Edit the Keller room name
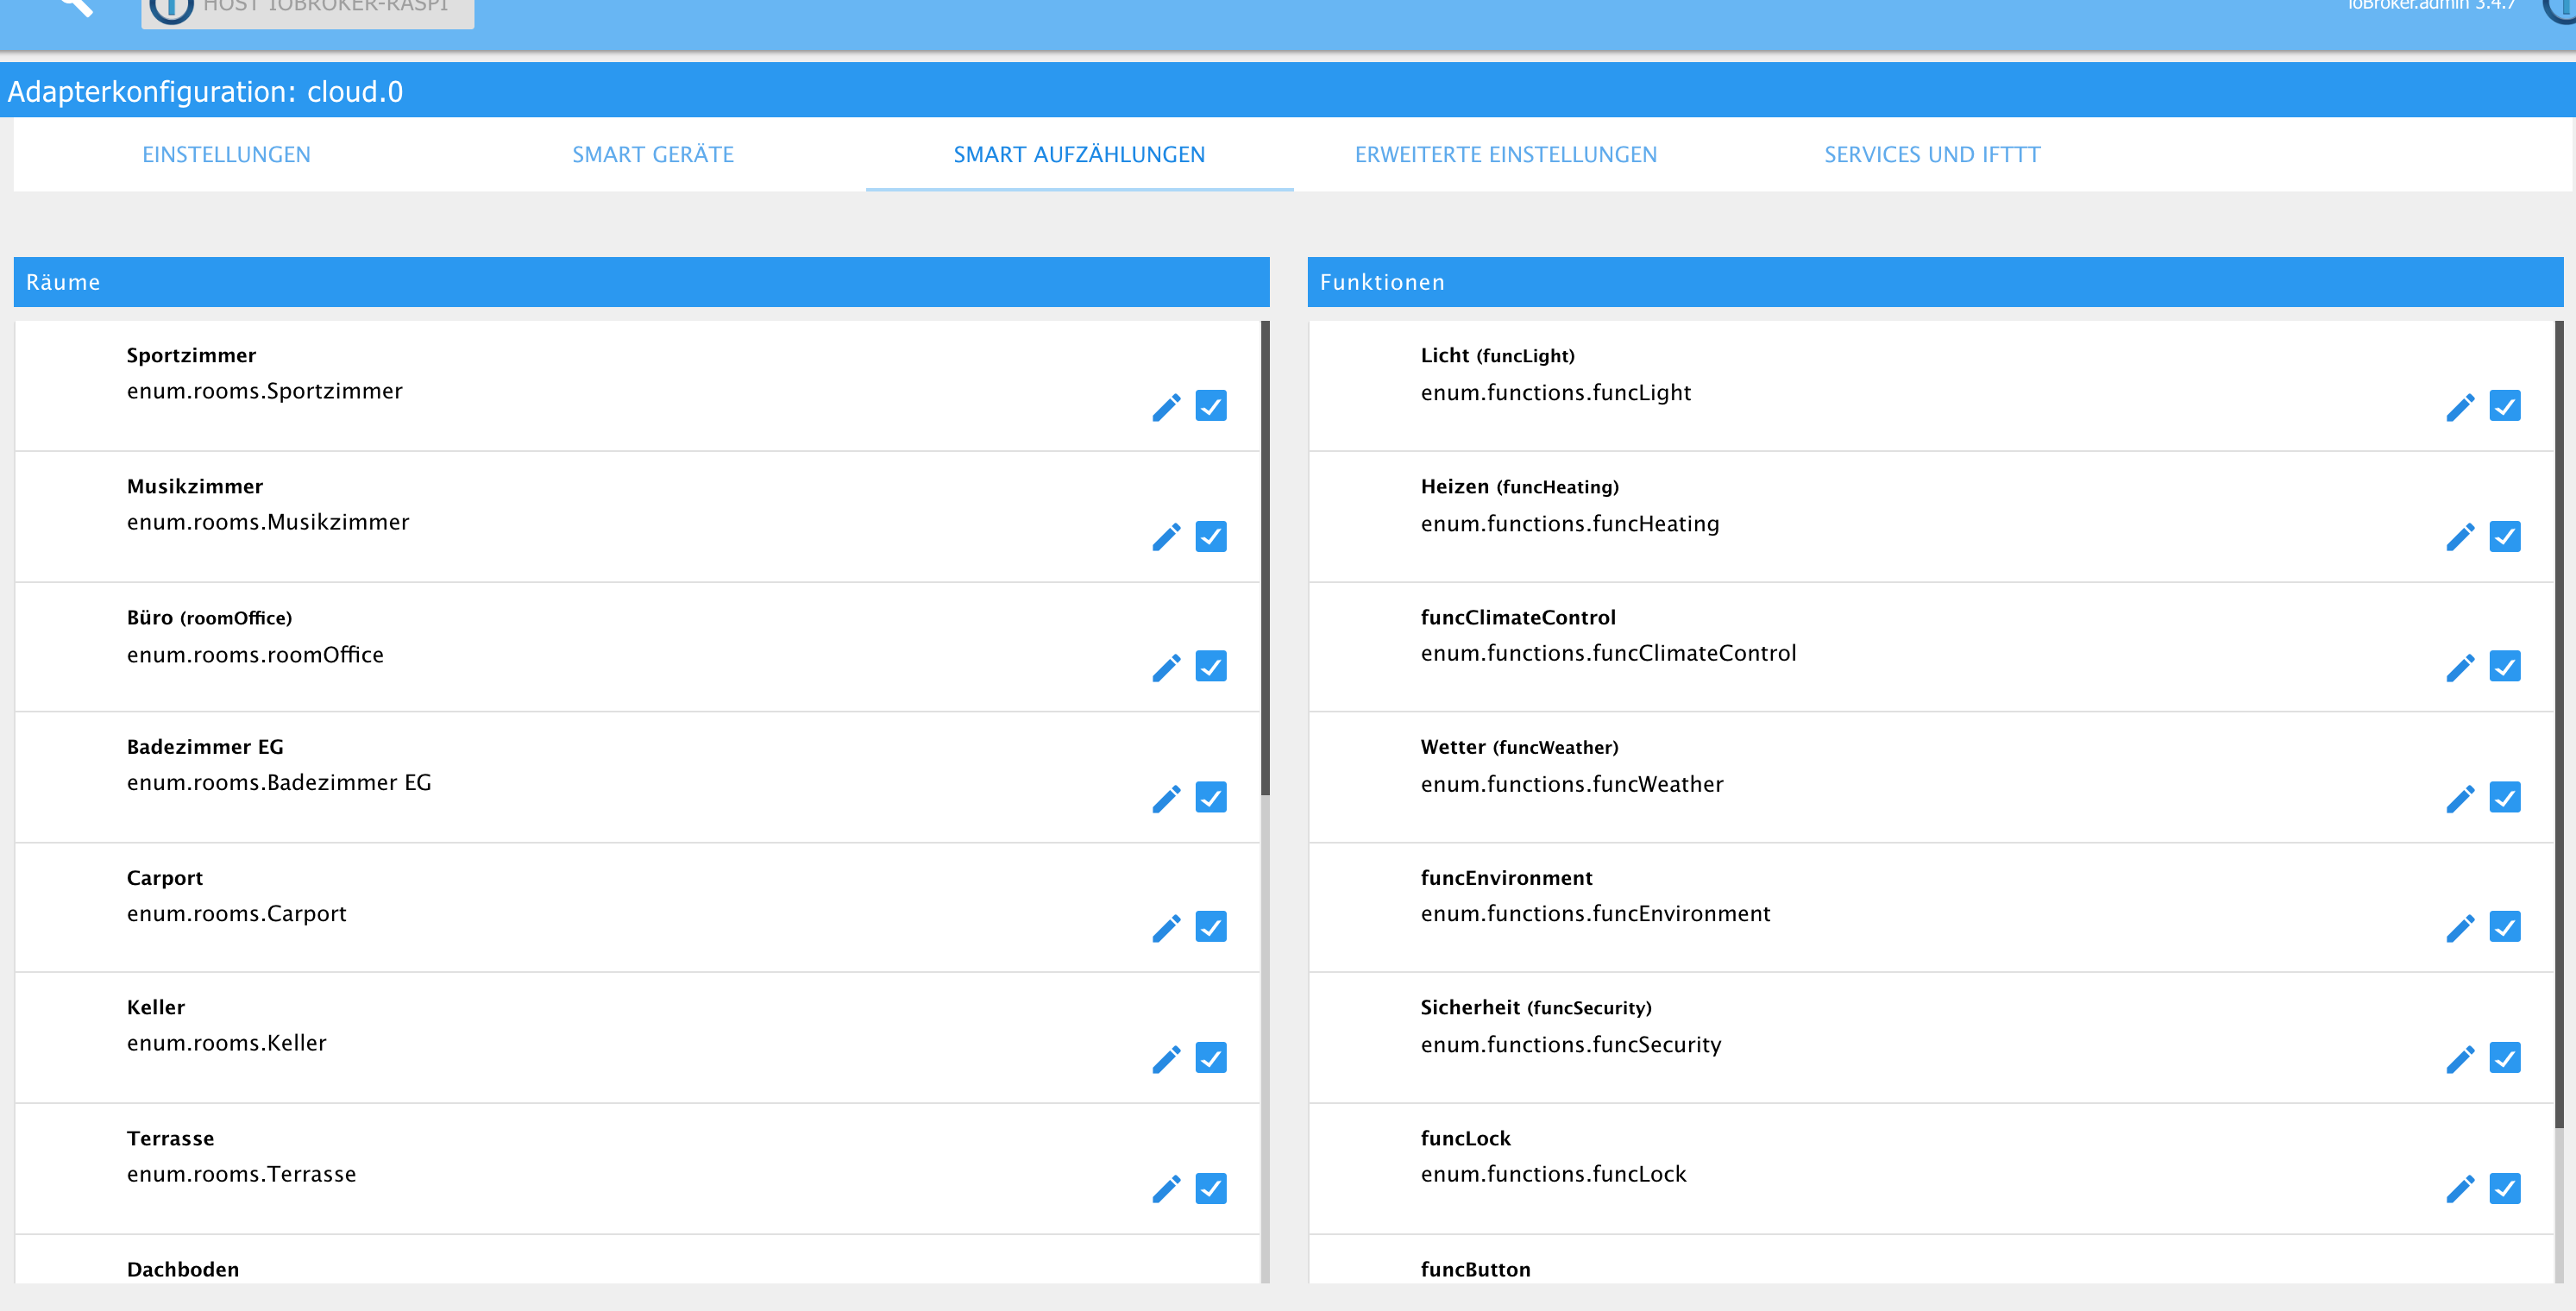This screenshot has height=1311, width=2576. tap(1166, 1059)
